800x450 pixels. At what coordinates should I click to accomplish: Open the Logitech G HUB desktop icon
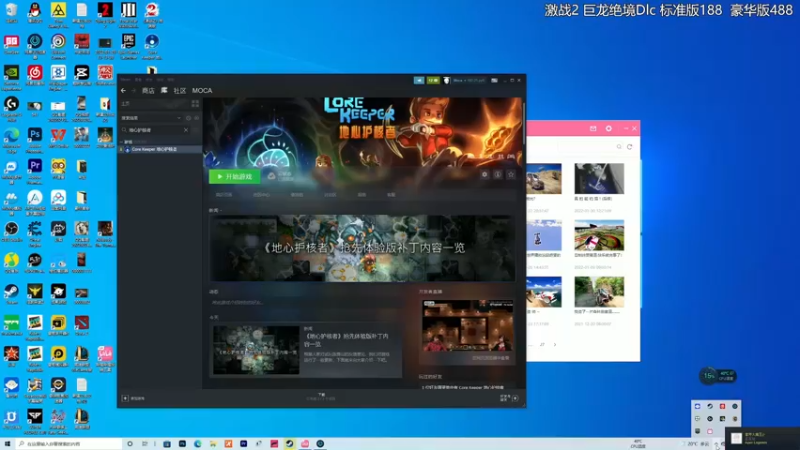[x=11, y=107]
